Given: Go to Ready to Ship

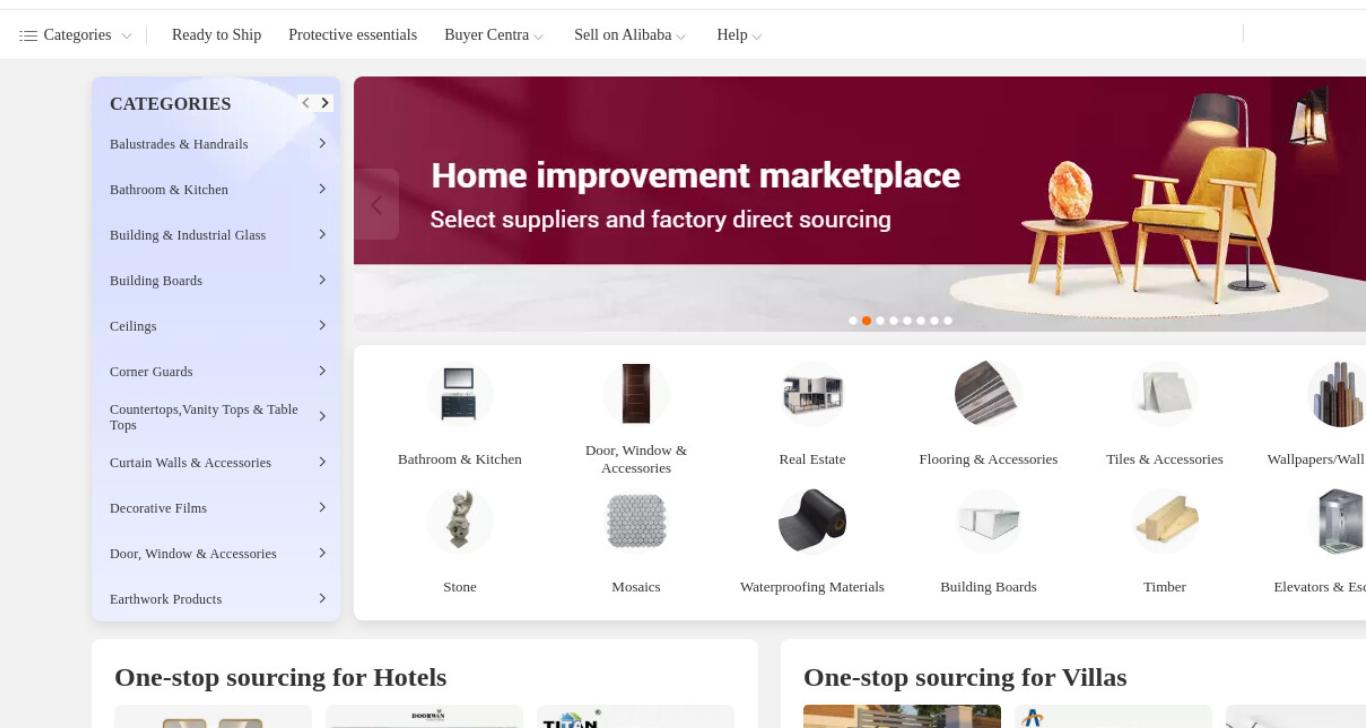Looking at the screenshot, I should 216,35.
